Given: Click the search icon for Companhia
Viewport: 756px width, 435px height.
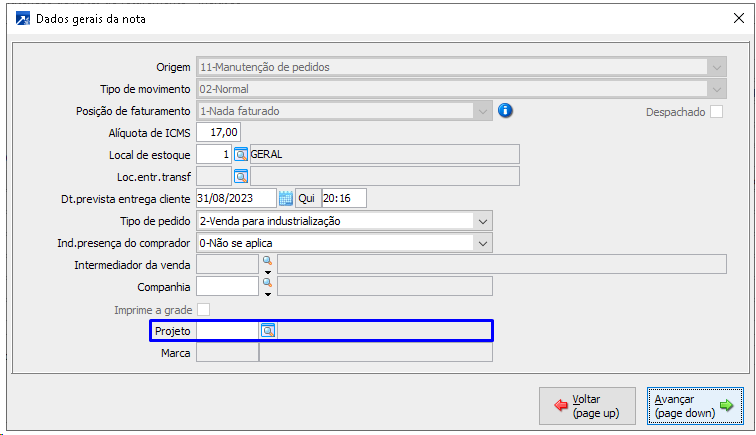Looking at the screenshot, I should (267, 283).
